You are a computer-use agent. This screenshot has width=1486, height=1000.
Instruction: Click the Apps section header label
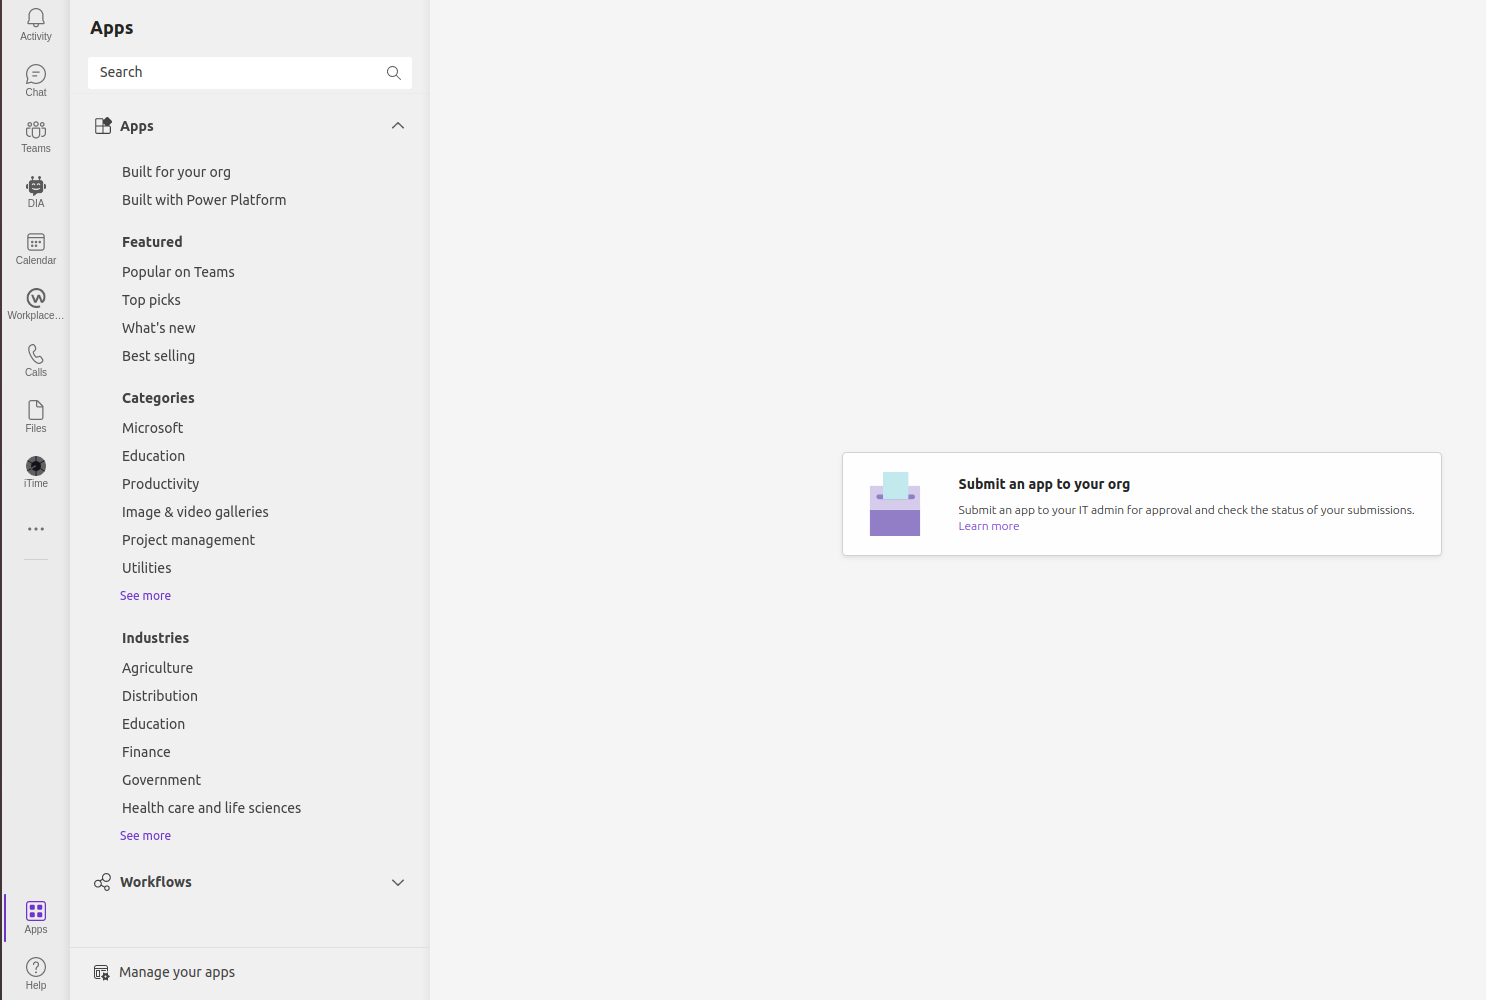[136, 126]
